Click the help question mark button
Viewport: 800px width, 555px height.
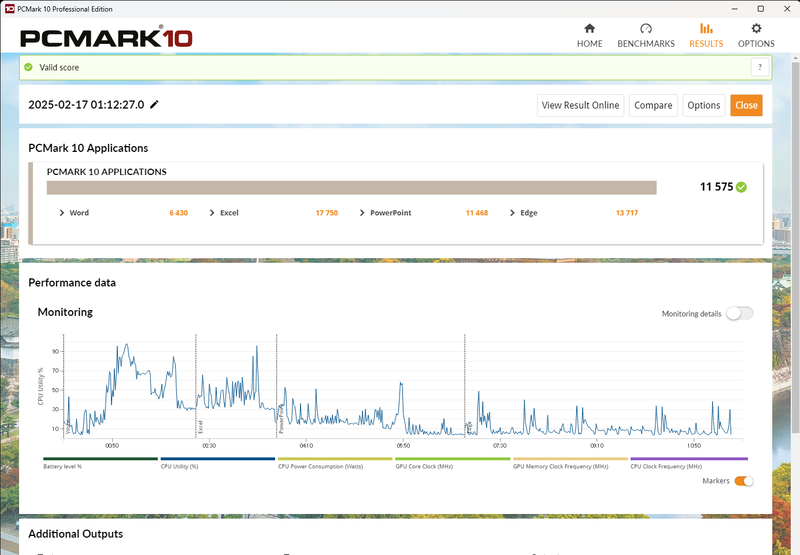(760, 67)
